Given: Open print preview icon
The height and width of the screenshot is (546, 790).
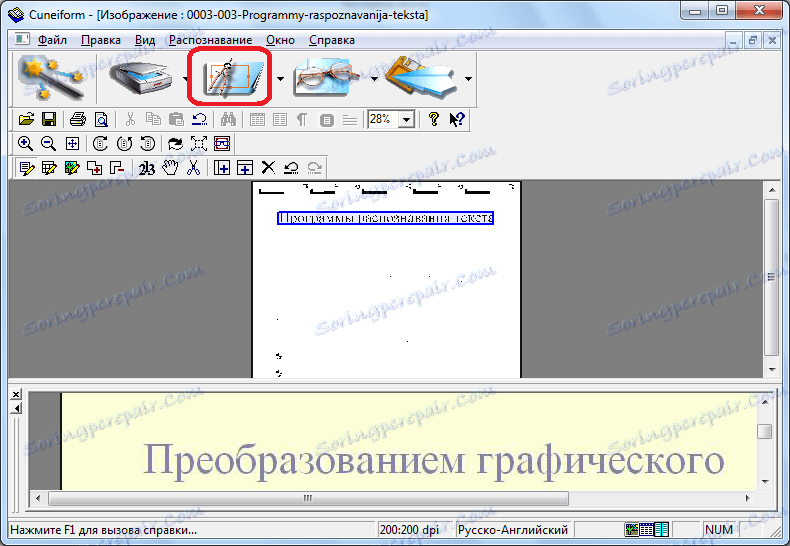Looking at the screenshot, I should [101, 119].
